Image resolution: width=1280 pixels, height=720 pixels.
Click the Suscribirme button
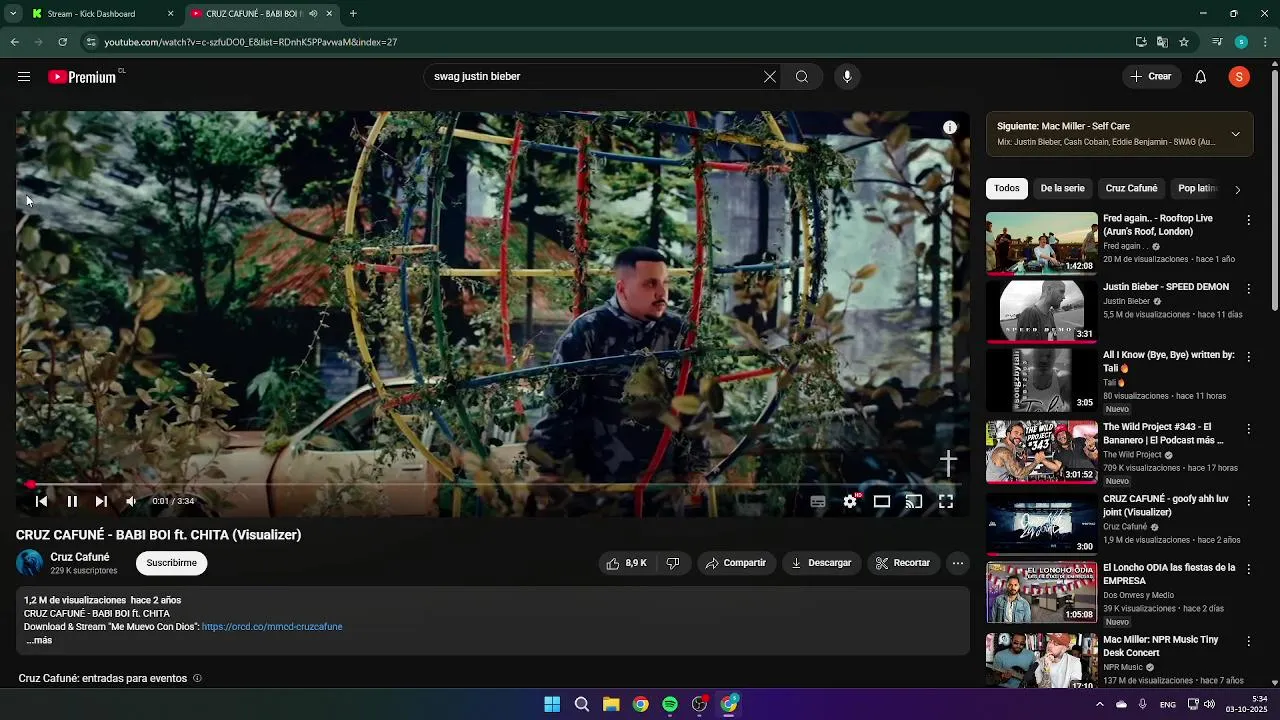[172, 563]
